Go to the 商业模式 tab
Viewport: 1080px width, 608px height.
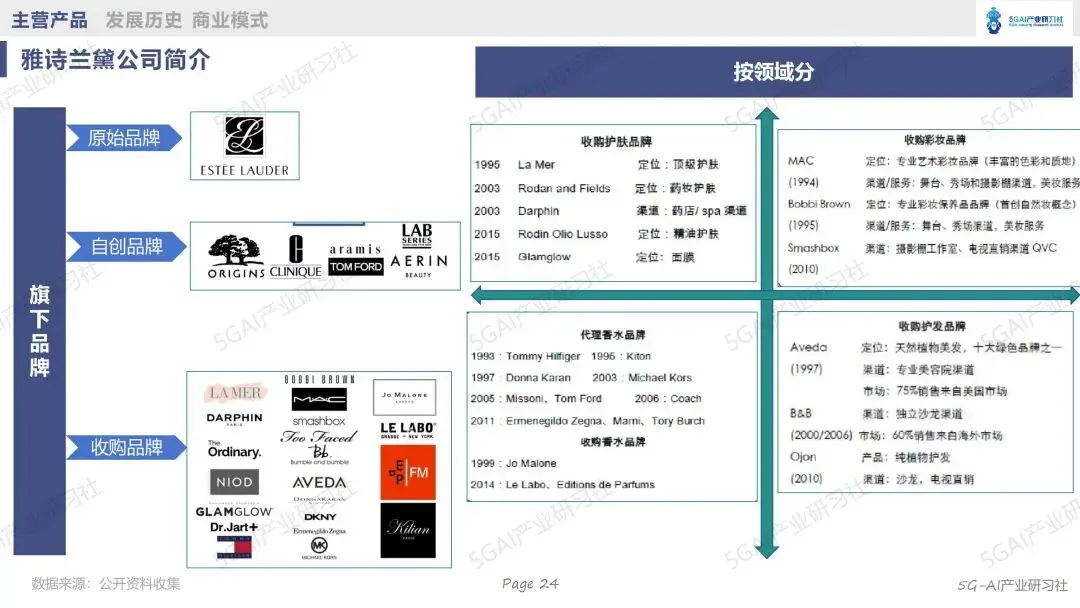(230, 21)
